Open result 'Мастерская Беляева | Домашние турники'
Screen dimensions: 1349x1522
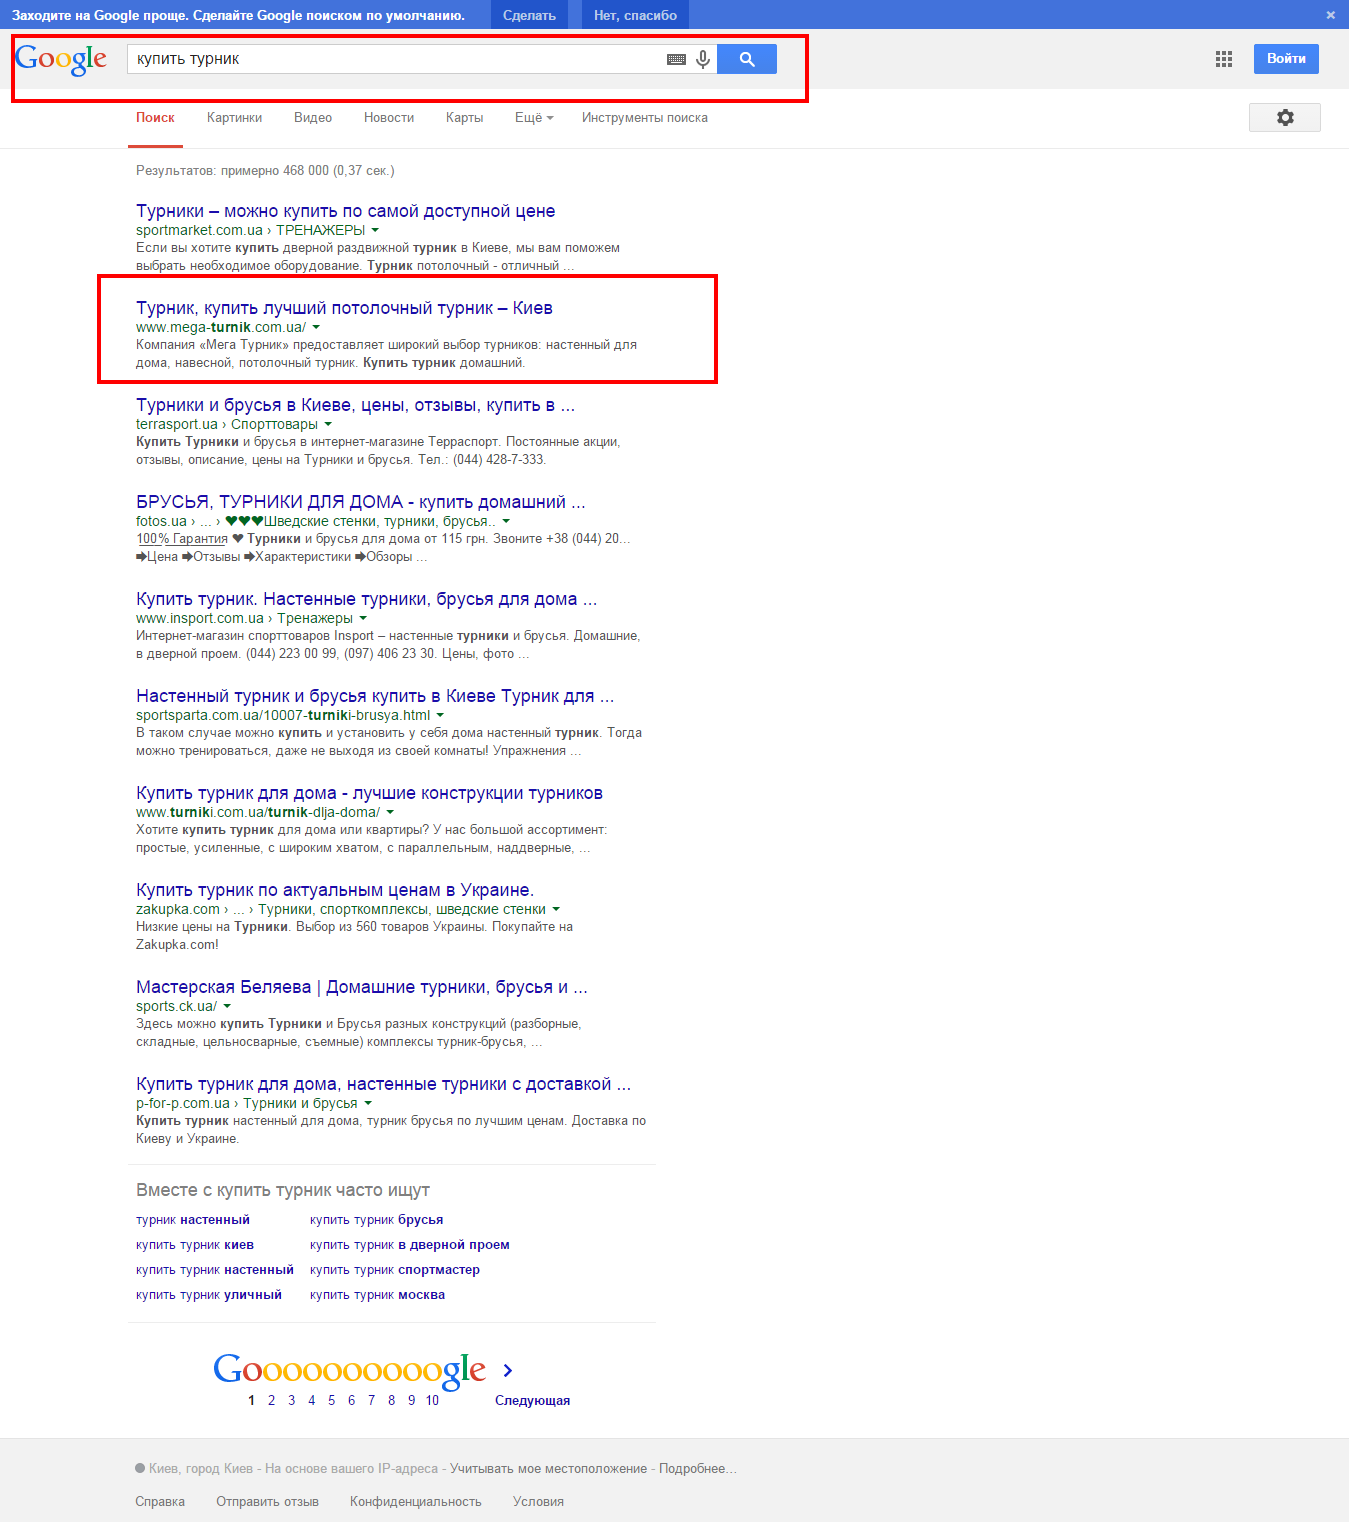[x=362, y=987]
